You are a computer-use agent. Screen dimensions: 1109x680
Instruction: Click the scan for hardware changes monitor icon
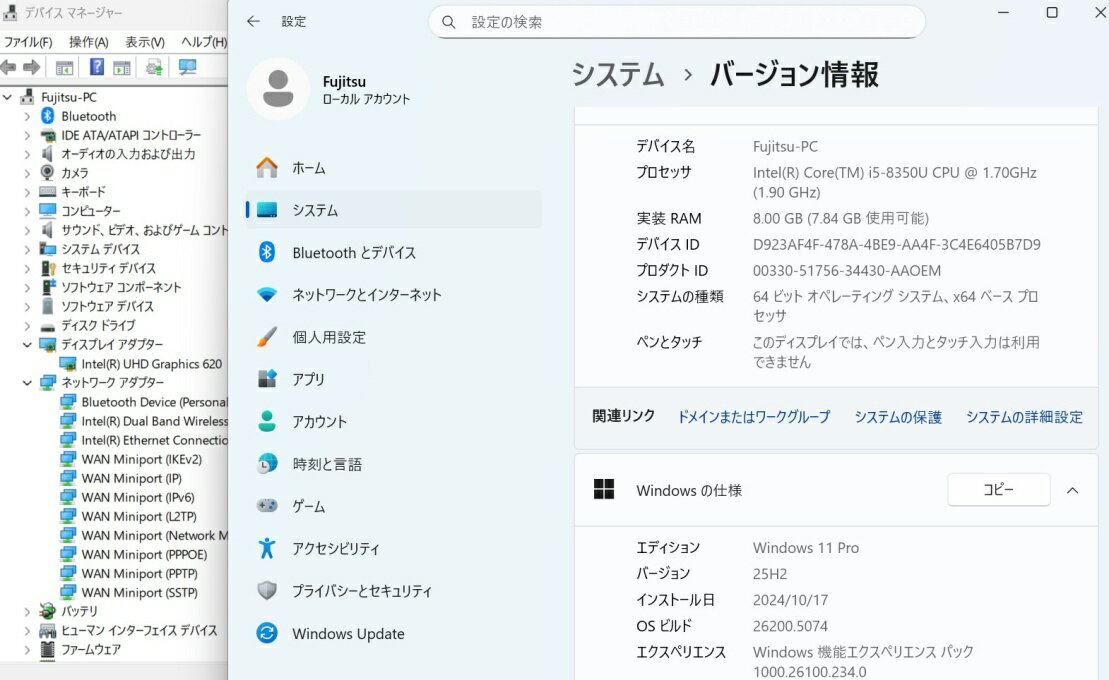click(187, 67)
